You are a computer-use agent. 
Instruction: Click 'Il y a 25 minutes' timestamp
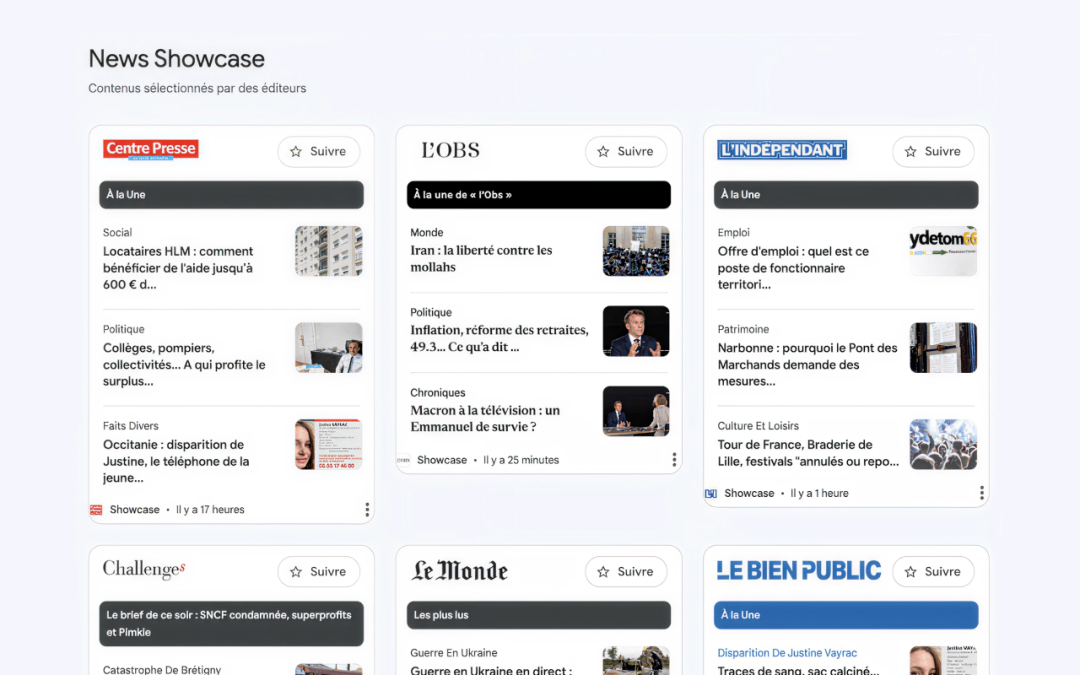(x=521, y=460)
